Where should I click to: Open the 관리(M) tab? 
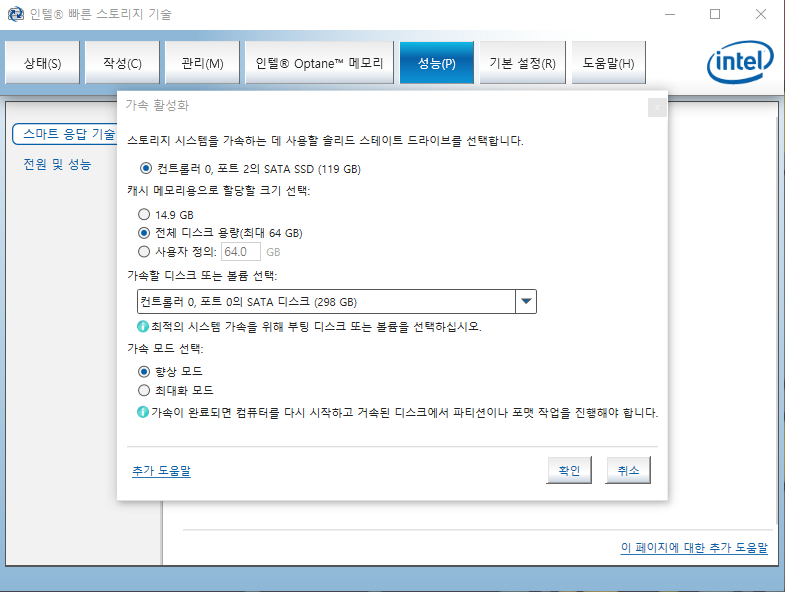coord(202,63)
